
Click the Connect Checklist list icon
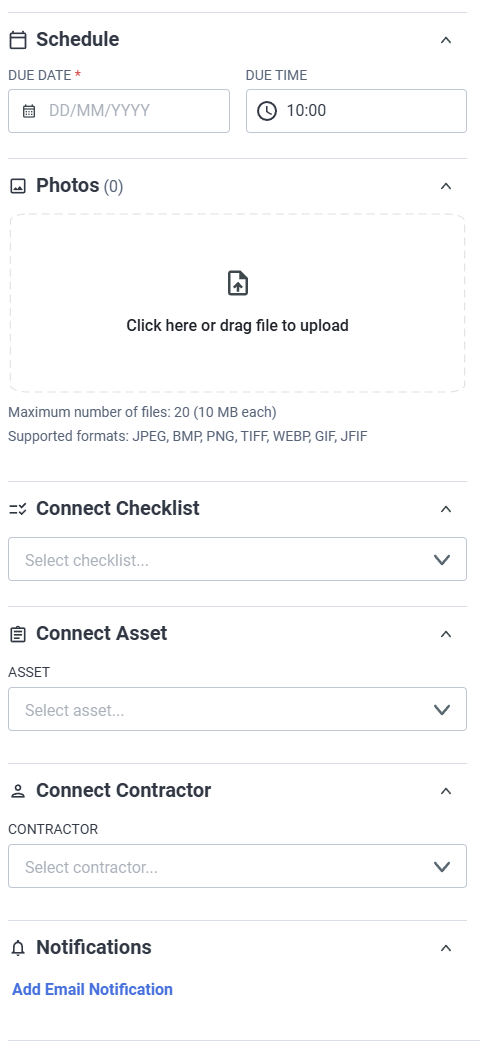coord(18,509)
